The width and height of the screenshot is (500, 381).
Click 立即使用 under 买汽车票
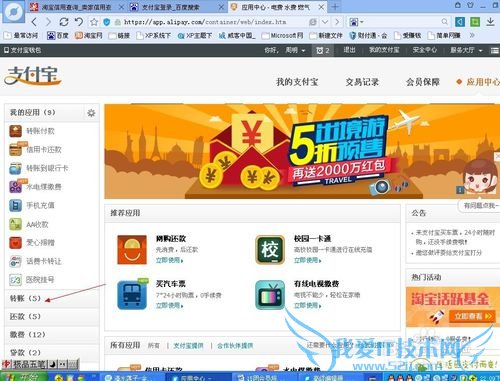169,306
